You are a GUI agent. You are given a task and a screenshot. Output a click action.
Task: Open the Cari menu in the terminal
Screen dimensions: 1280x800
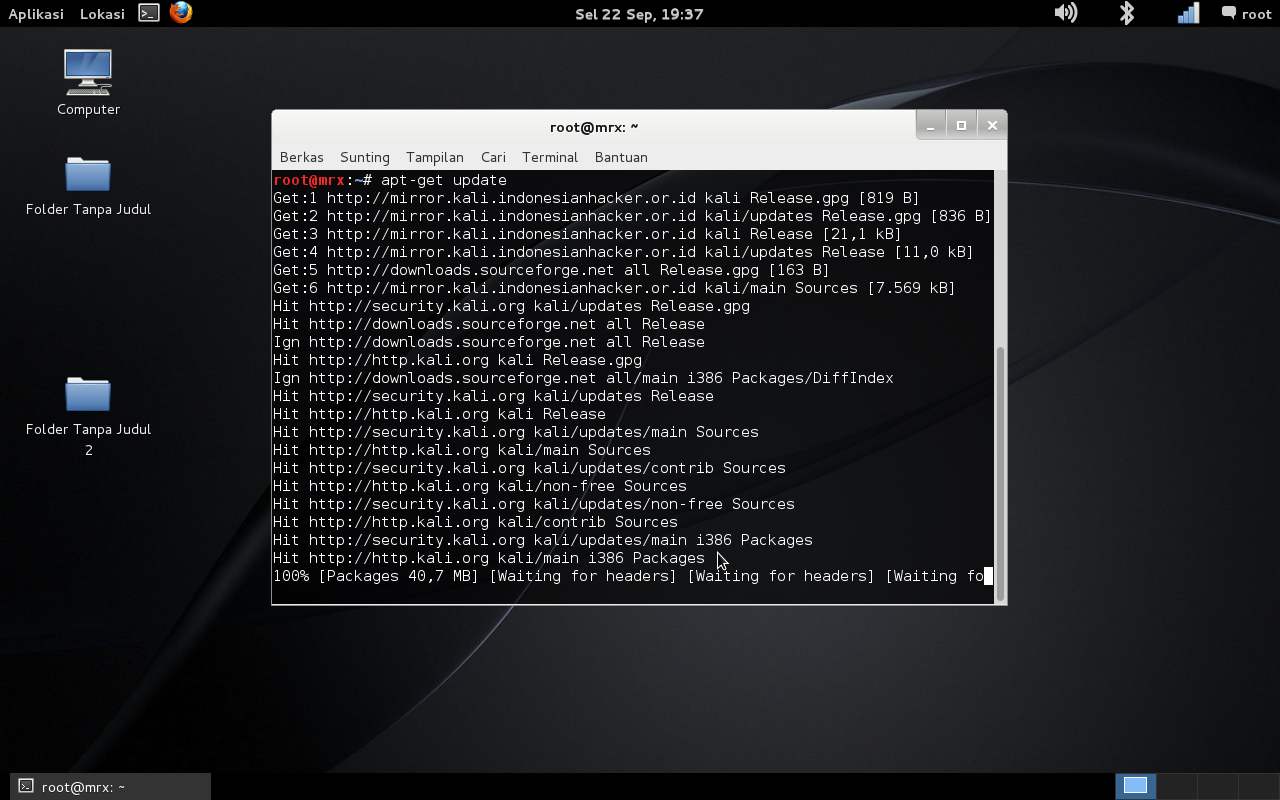(493, 157)
